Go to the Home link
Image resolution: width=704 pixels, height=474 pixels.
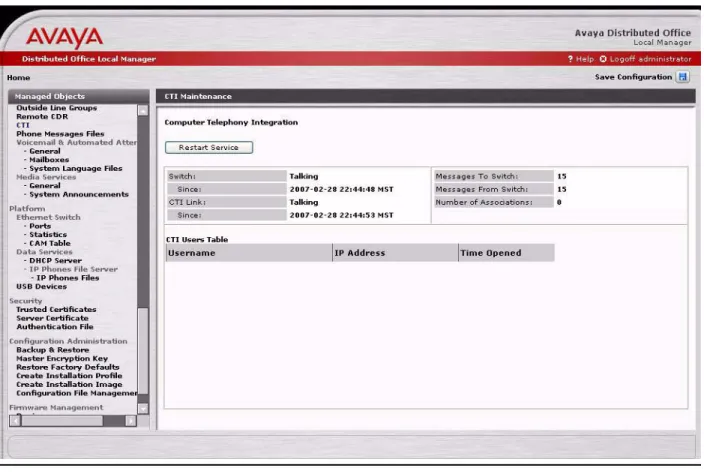coord(18,77)
